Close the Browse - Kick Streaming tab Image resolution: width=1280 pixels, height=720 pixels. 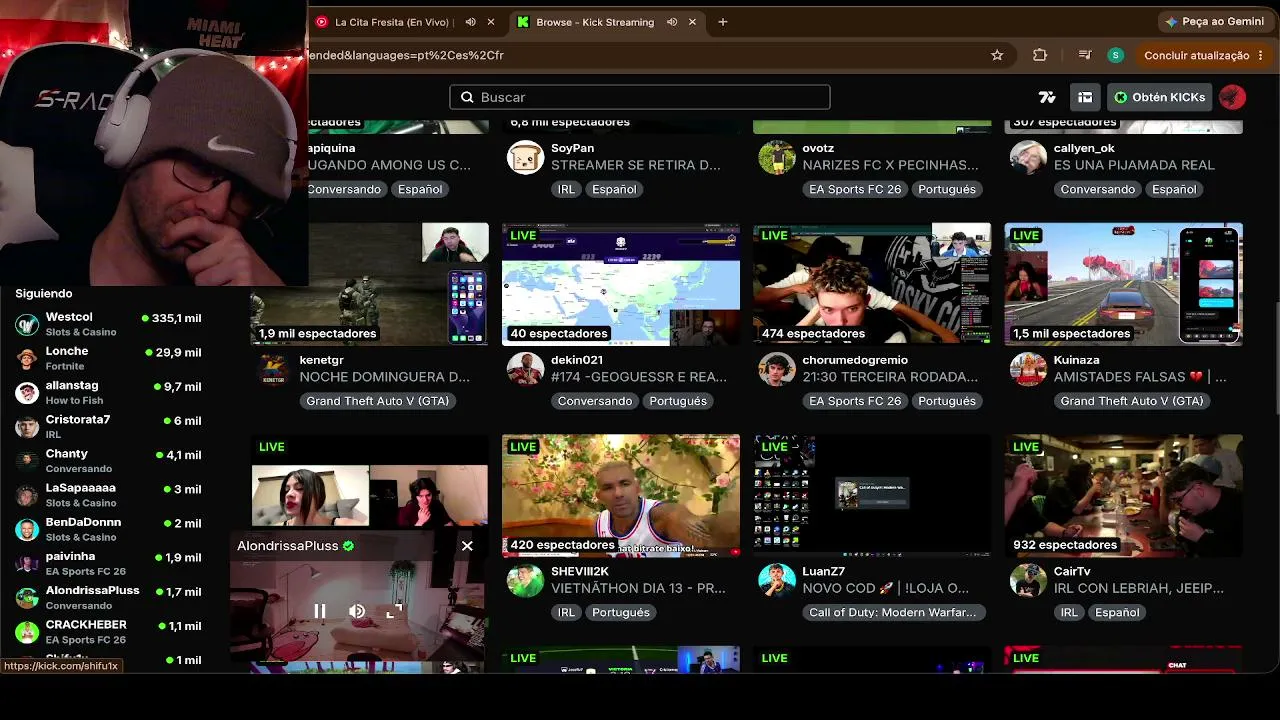click(x=692, y=22)
